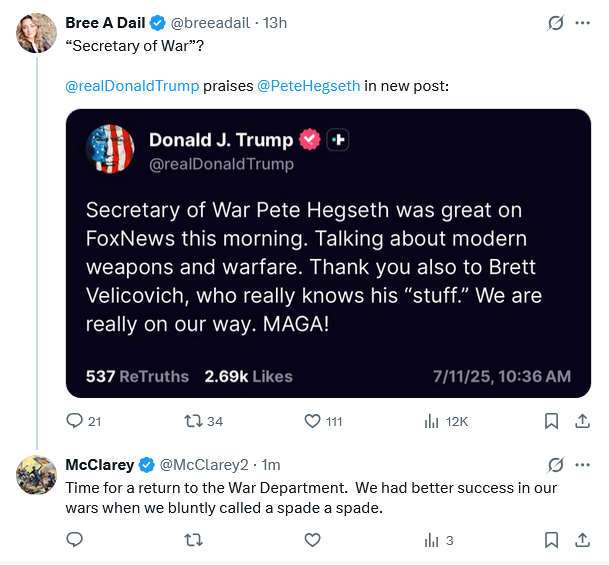The height and width of the screenshot is (565, 609).
Task: Open Grok explain icon on McClarey's reply
Action: click(555, 465)
